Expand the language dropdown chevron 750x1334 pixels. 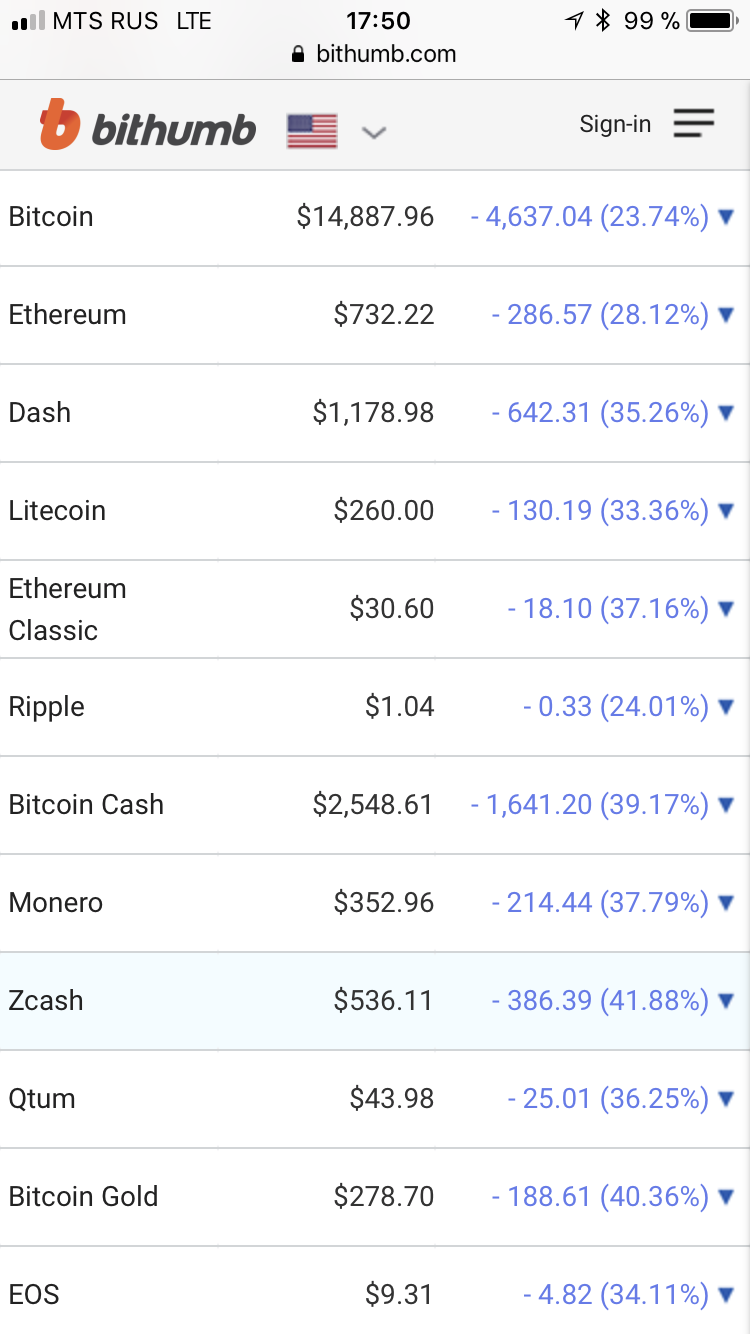click(373, 132)
